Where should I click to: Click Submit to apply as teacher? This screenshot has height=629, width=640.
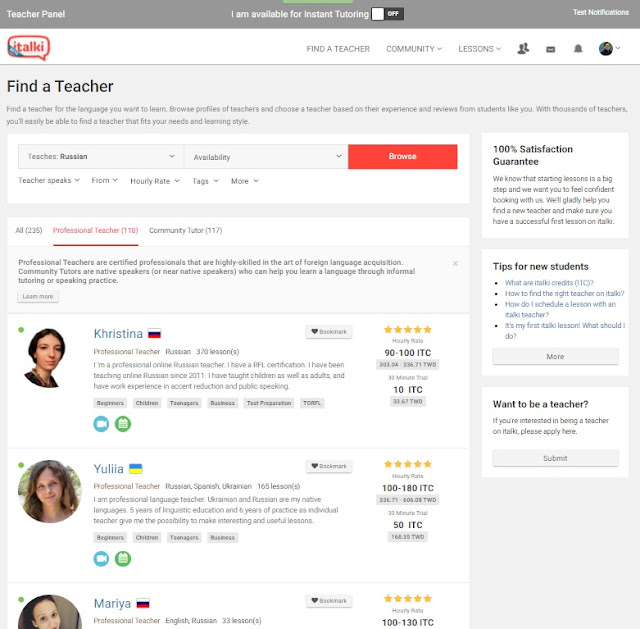click(555, 458)
